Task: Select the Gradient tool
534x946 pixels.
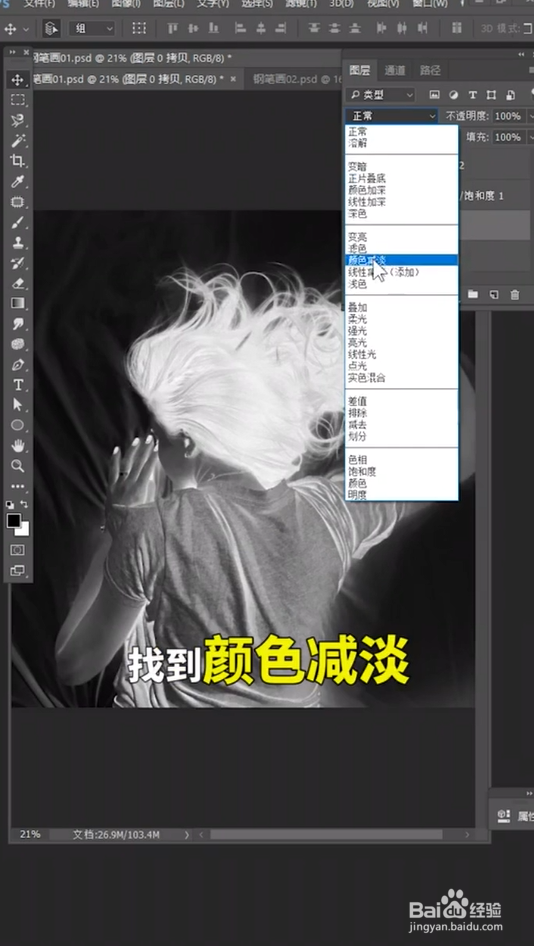Action: coord(17,303)
